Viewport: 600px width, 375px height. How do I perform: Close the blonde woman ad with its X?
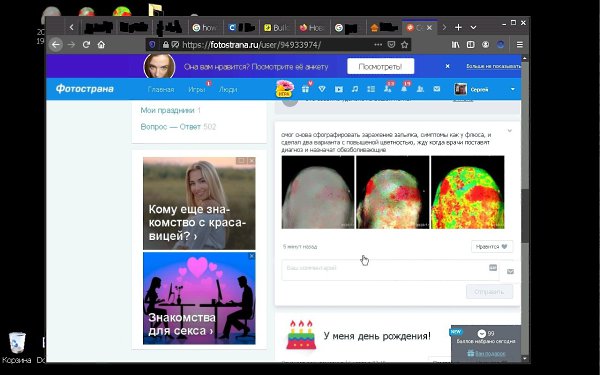tap(251, 161)
